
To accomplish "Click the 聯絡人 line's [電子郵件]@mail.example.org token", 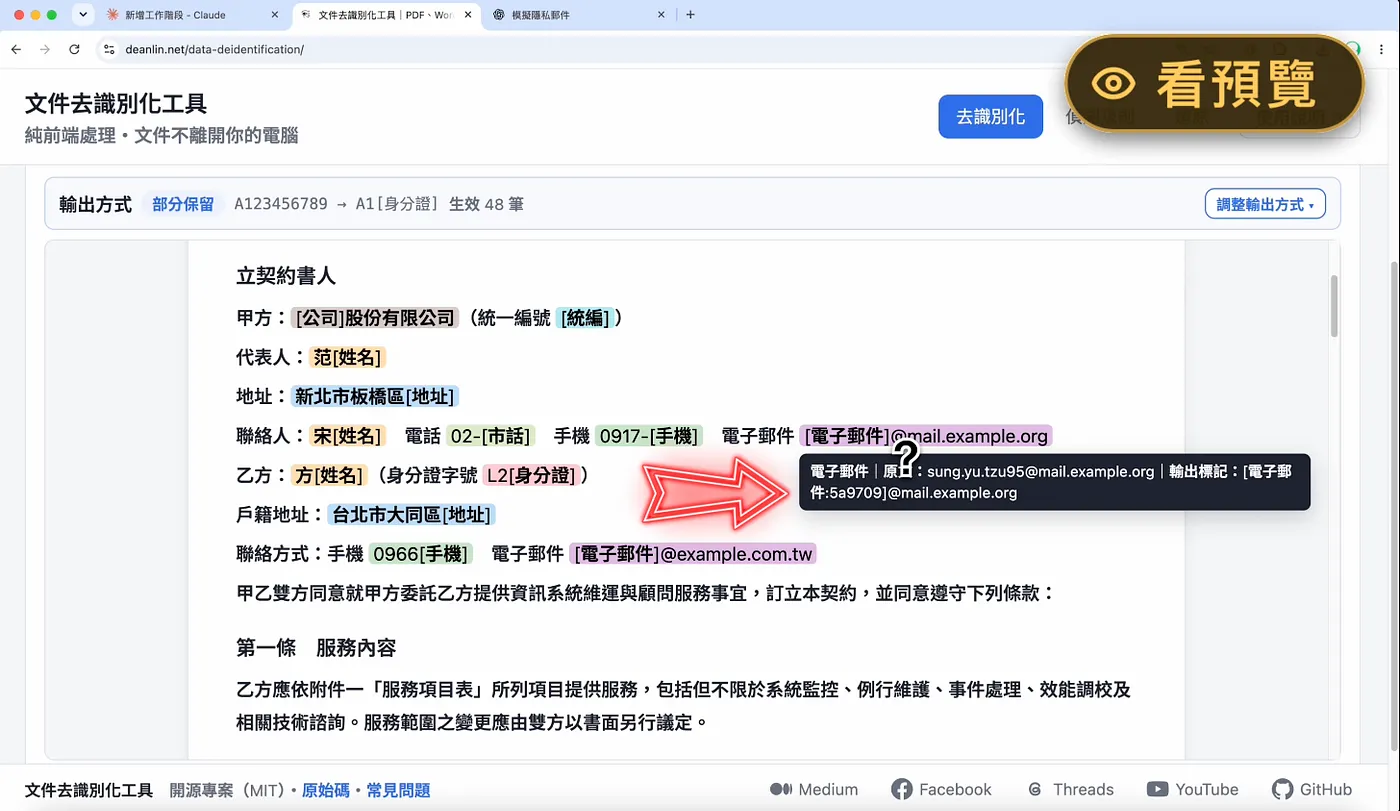I will (926, 436).
